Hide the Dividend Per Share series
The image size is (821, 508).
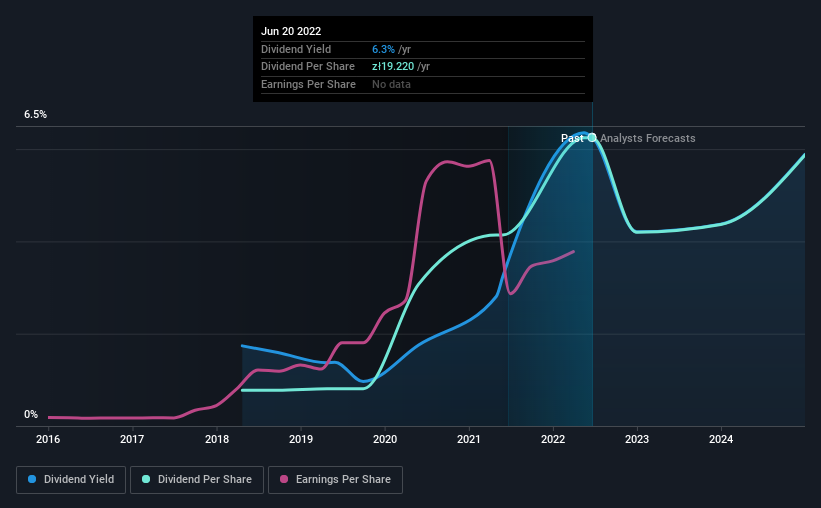tap(197, 480)
